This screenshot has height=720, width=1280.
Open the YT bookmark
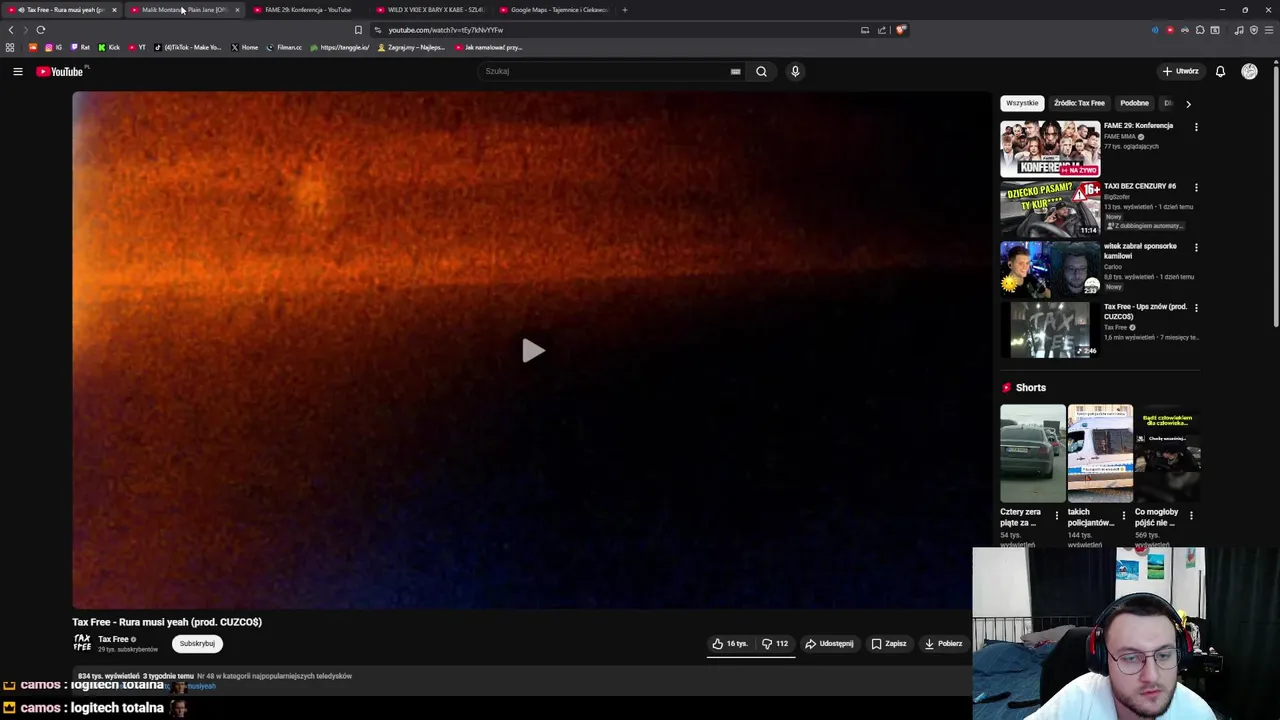[137, 47]
